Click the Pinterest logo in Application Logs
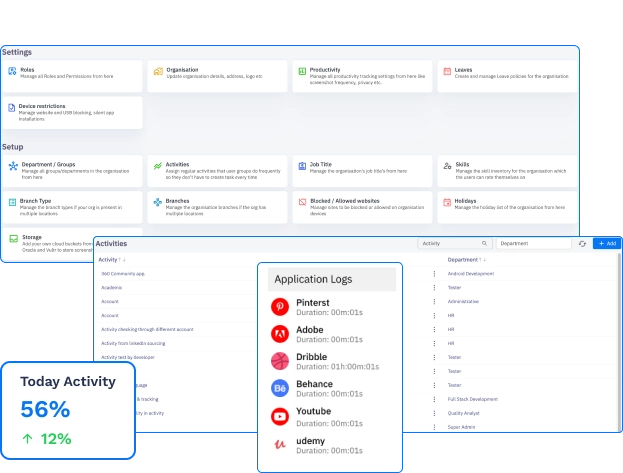The width and height of the screenshot is (623, 473). point(280,306)
